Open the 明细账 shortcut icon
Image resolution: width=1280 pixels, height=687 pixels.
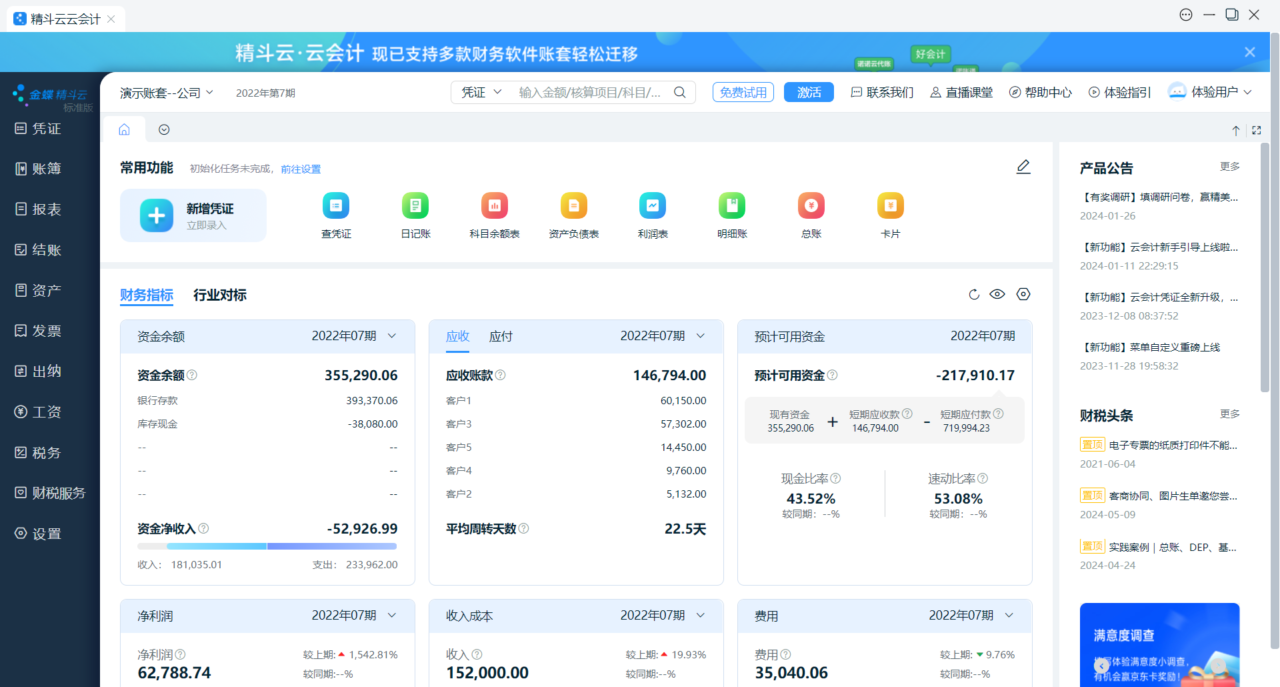tap(732, 206)
